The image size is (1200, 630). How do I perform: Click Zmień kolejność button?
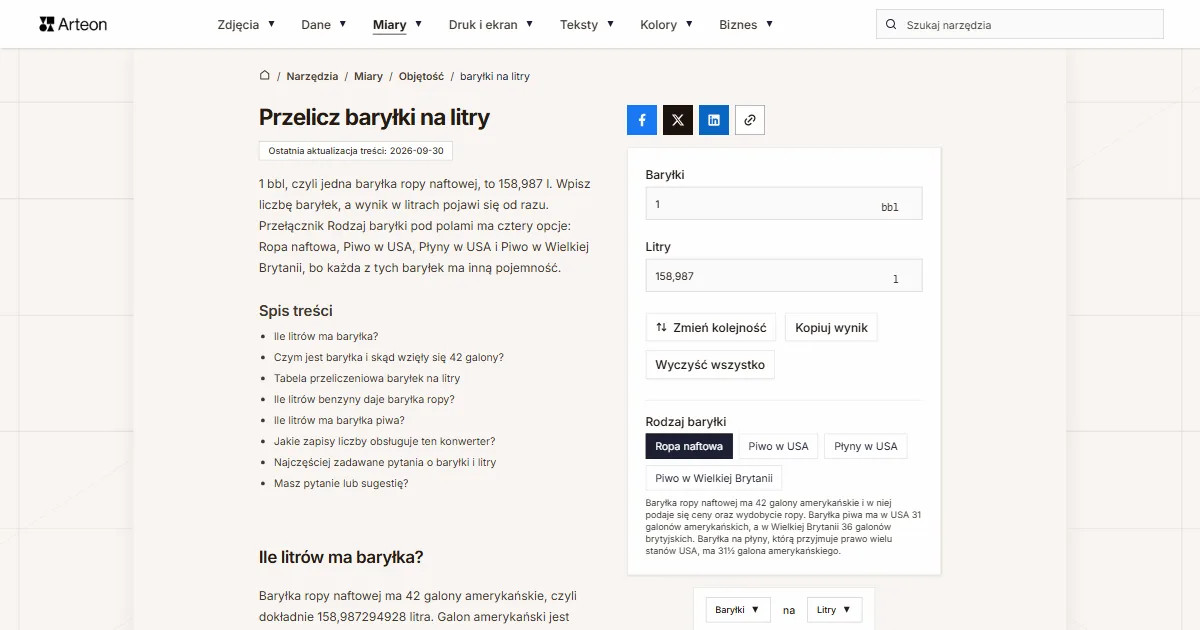[x=711, y=328]
